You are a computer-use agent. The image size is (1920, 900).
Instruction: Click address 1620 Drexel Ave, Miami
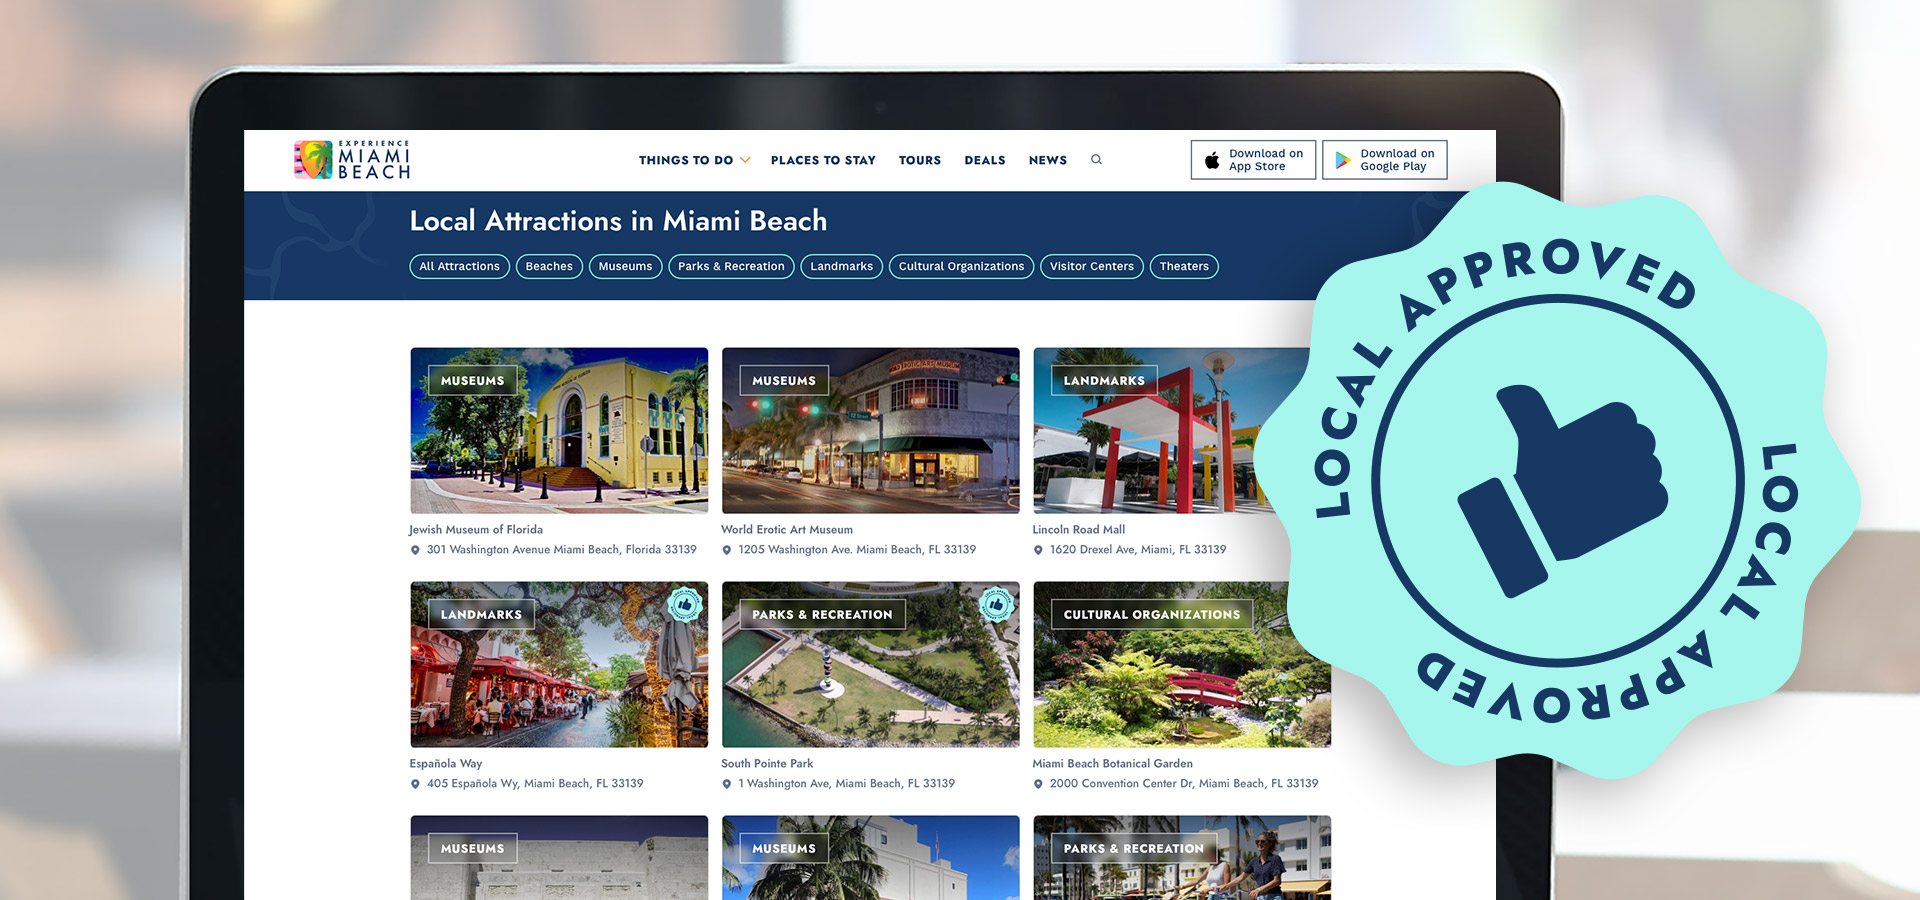(1138, 550)
